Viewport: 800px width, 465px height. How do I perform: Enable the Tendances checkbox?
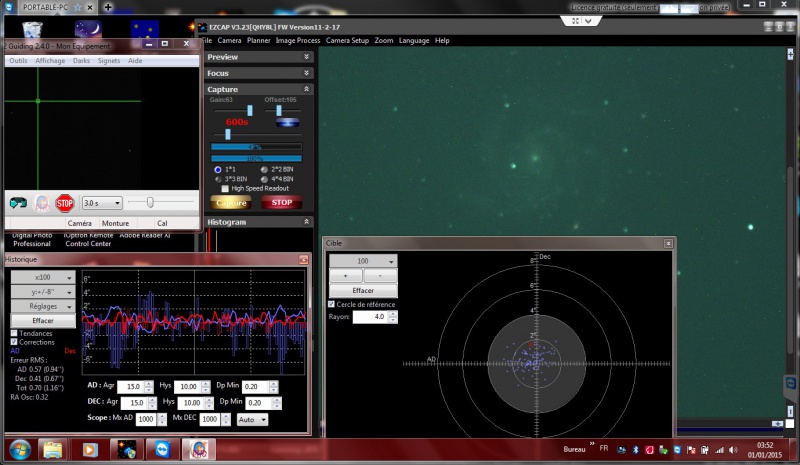tap(14, 333)
